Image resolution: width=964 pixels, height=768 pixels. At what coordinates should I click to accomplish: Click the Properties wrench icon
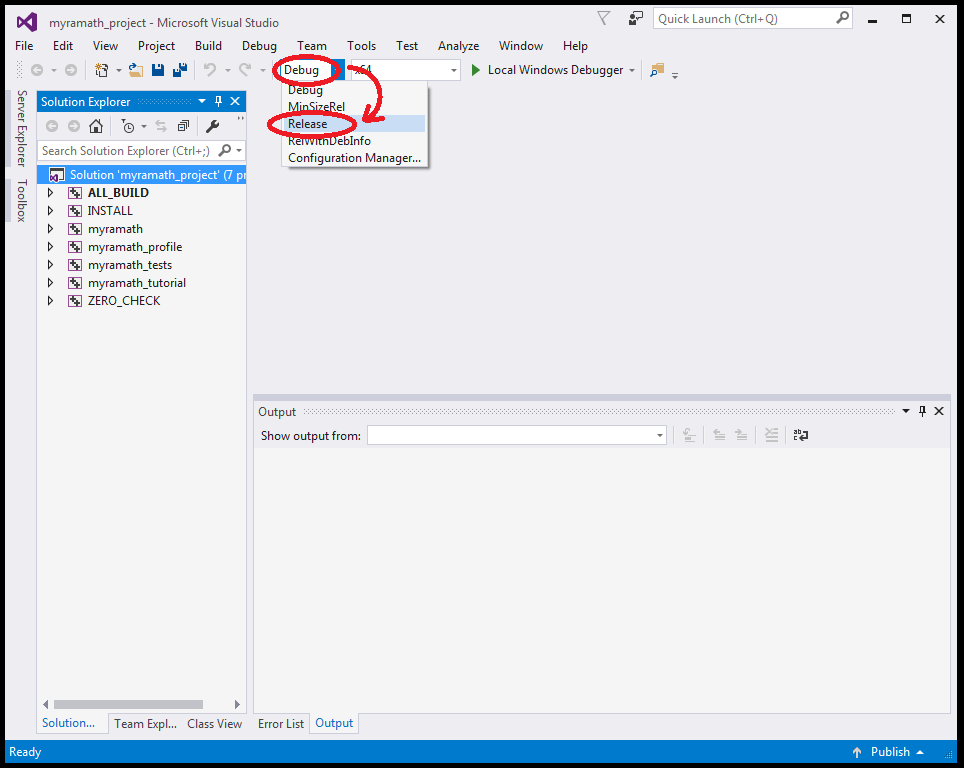[213, 127]
